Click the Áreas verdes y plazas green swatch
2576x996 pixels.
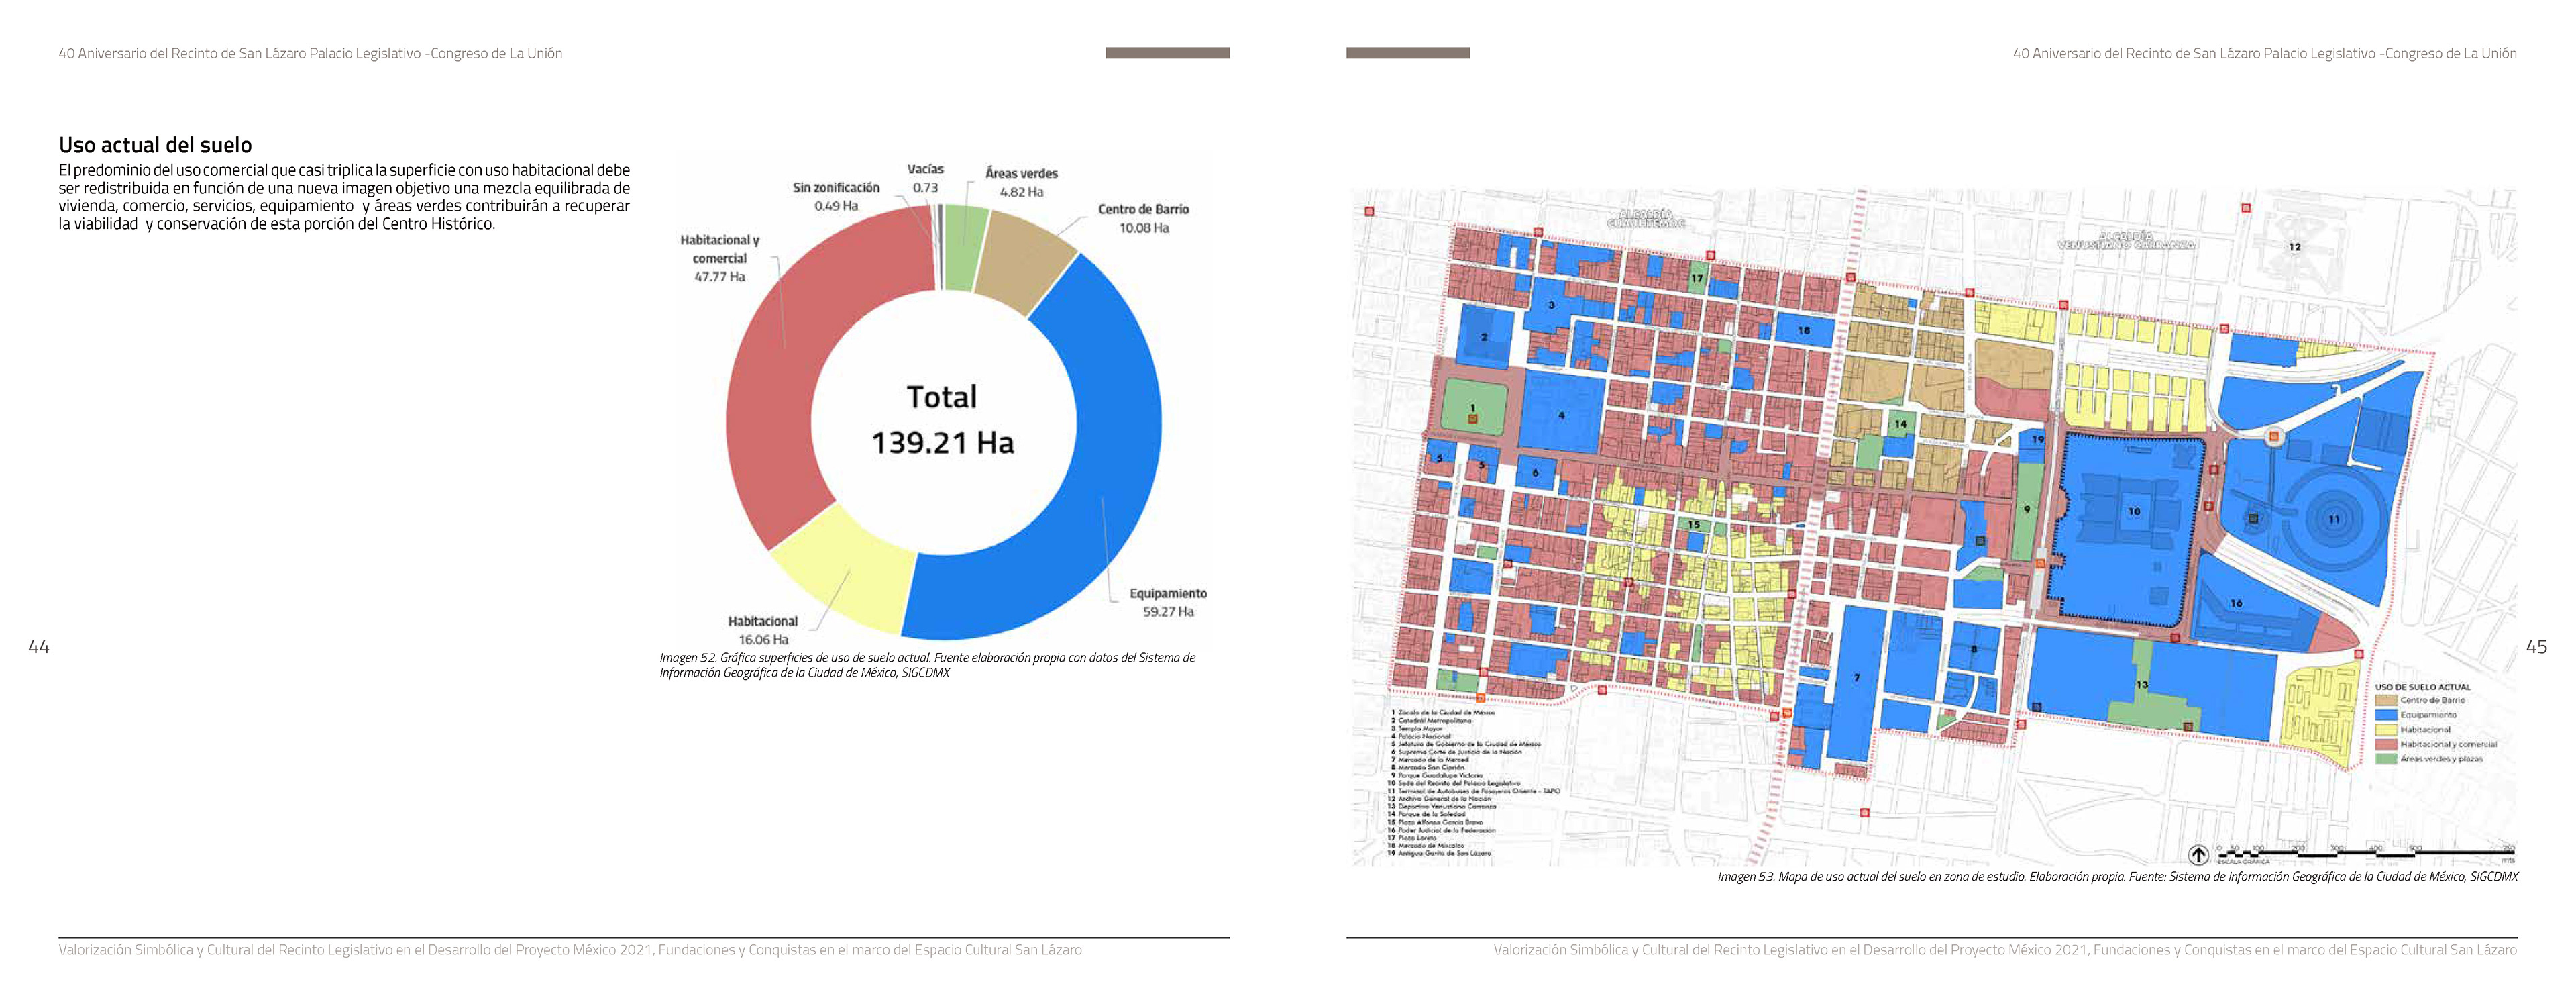click(x=2386, y=759)
